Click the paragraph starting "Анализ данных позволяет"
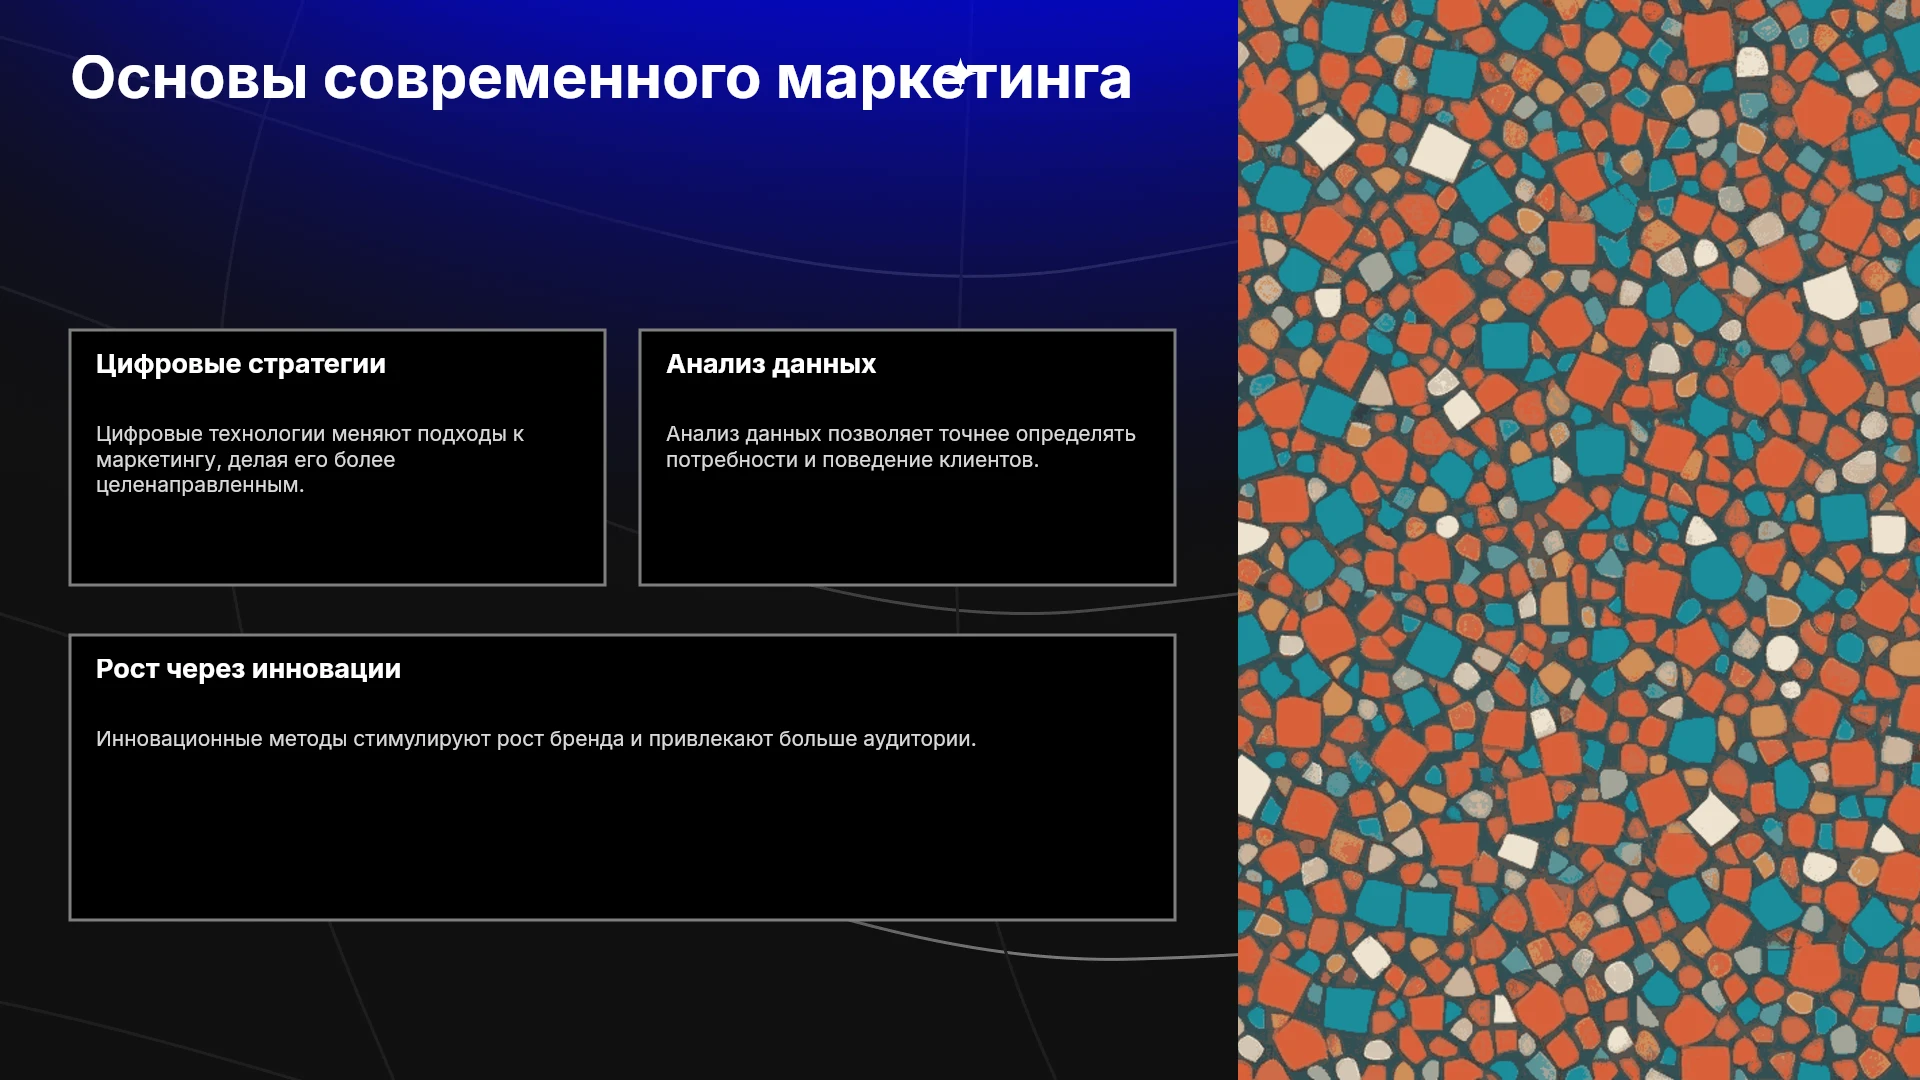 pos(901,447)
